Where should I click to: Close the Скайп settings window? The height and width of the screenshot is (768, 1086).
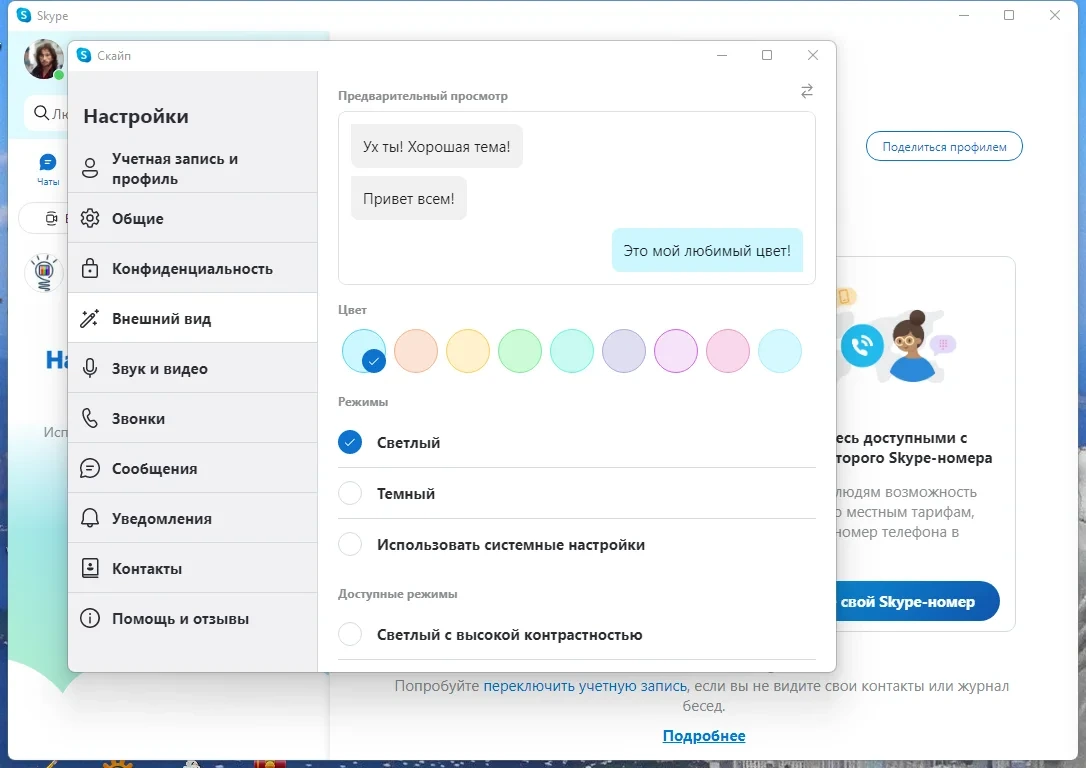click(813, 55)
